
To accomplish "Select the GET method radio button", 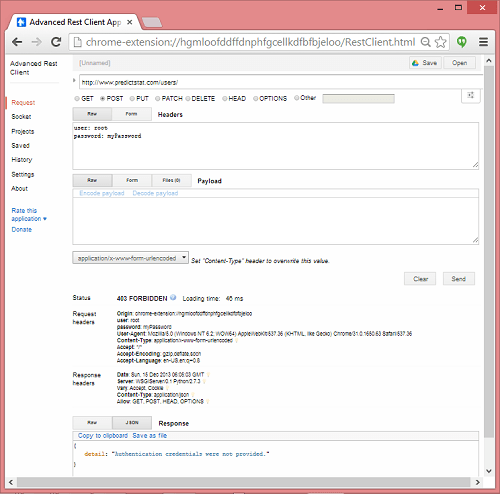I will coord(77,99).
